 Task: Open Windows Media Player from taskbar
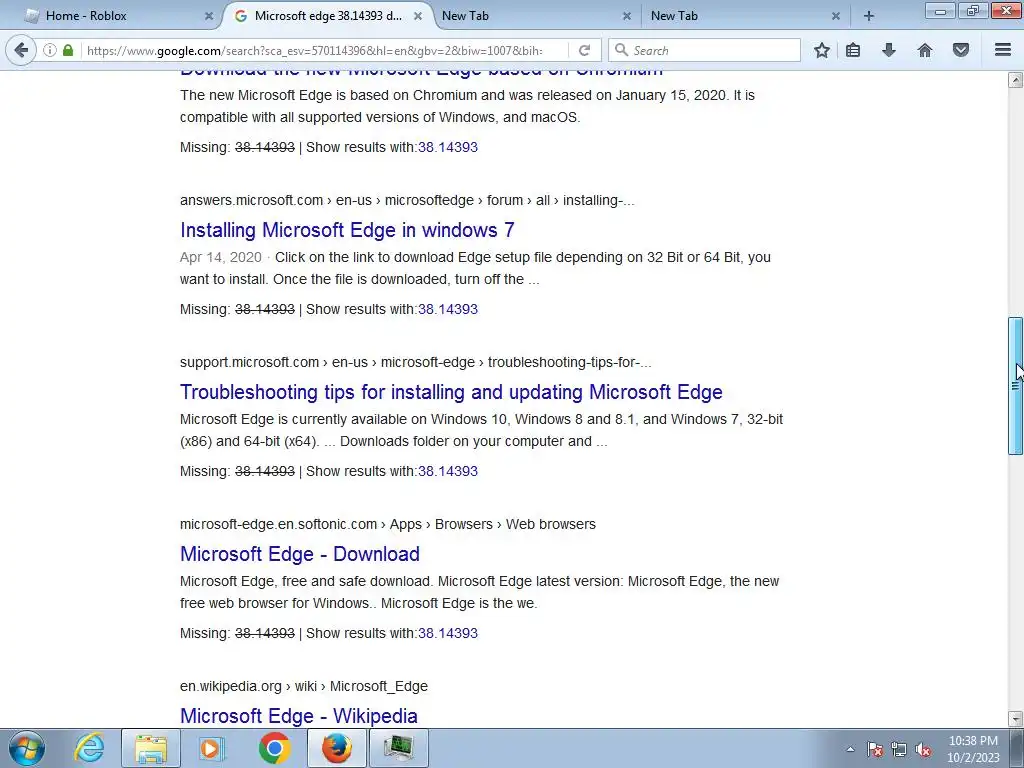[x=212, y=748]
